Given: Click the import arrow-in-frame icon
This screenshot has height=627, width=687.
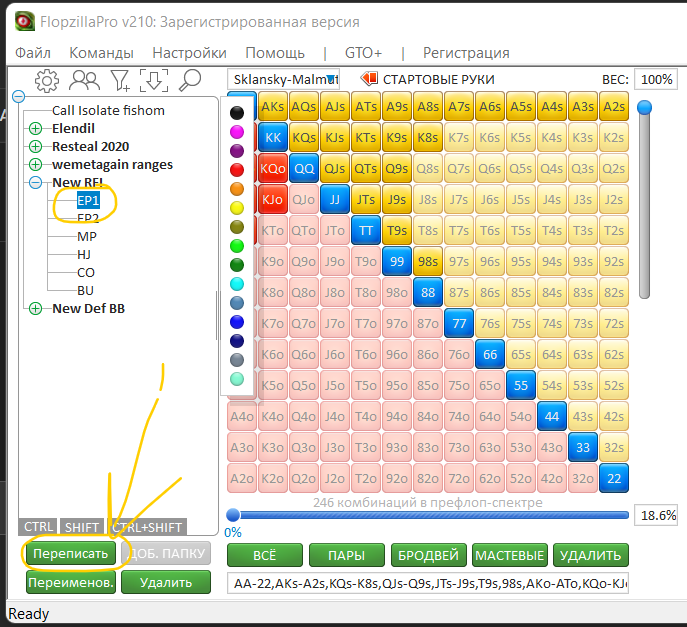Looking at the screenshot, I should coord(154,80).
